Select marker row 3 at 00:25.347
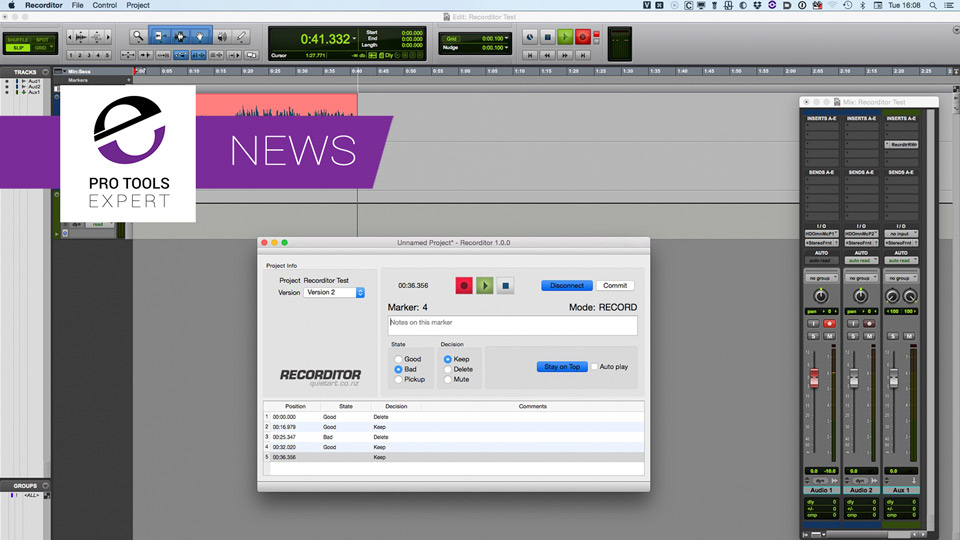This screenshot has width=960, height=540. pyautogui.click(x=454, y=437)
